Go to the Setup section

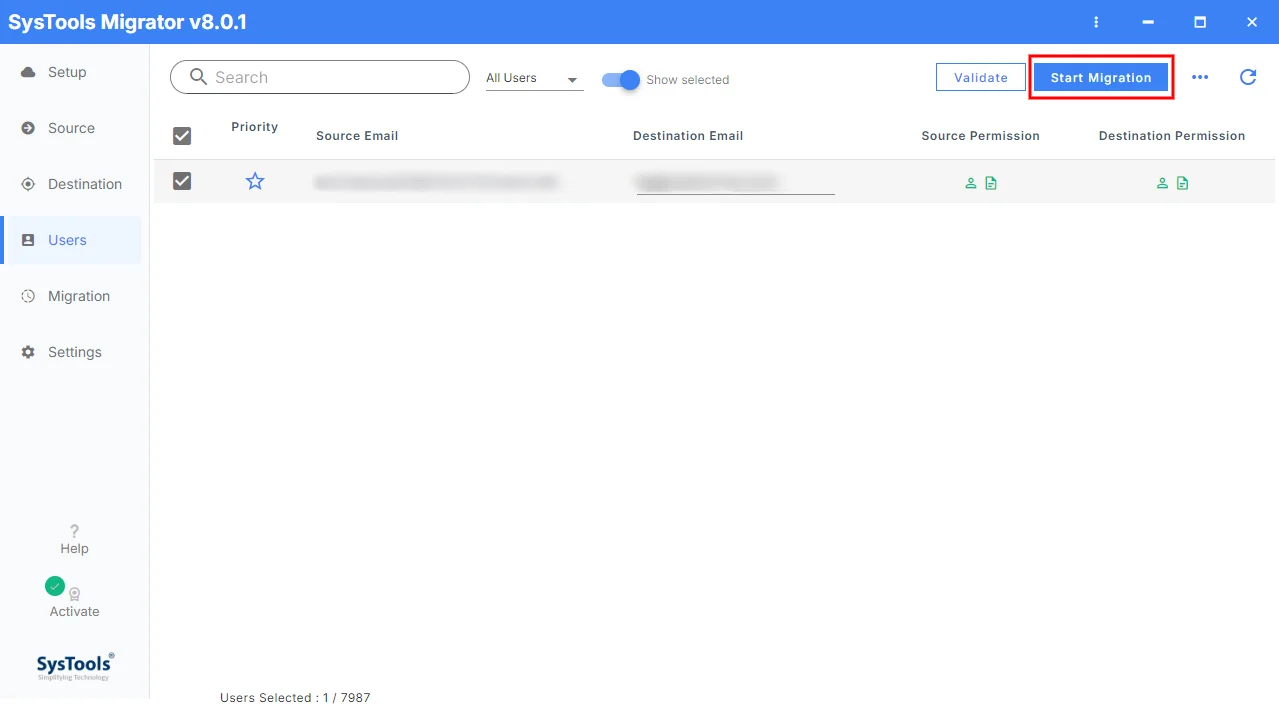coord(70,72)
